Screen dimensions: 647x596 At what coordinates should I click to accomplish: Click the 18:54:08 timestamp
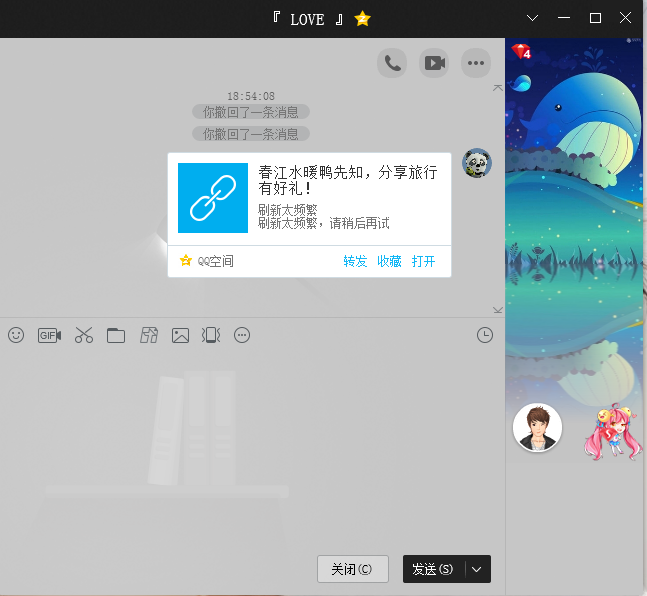click(251, 96)
